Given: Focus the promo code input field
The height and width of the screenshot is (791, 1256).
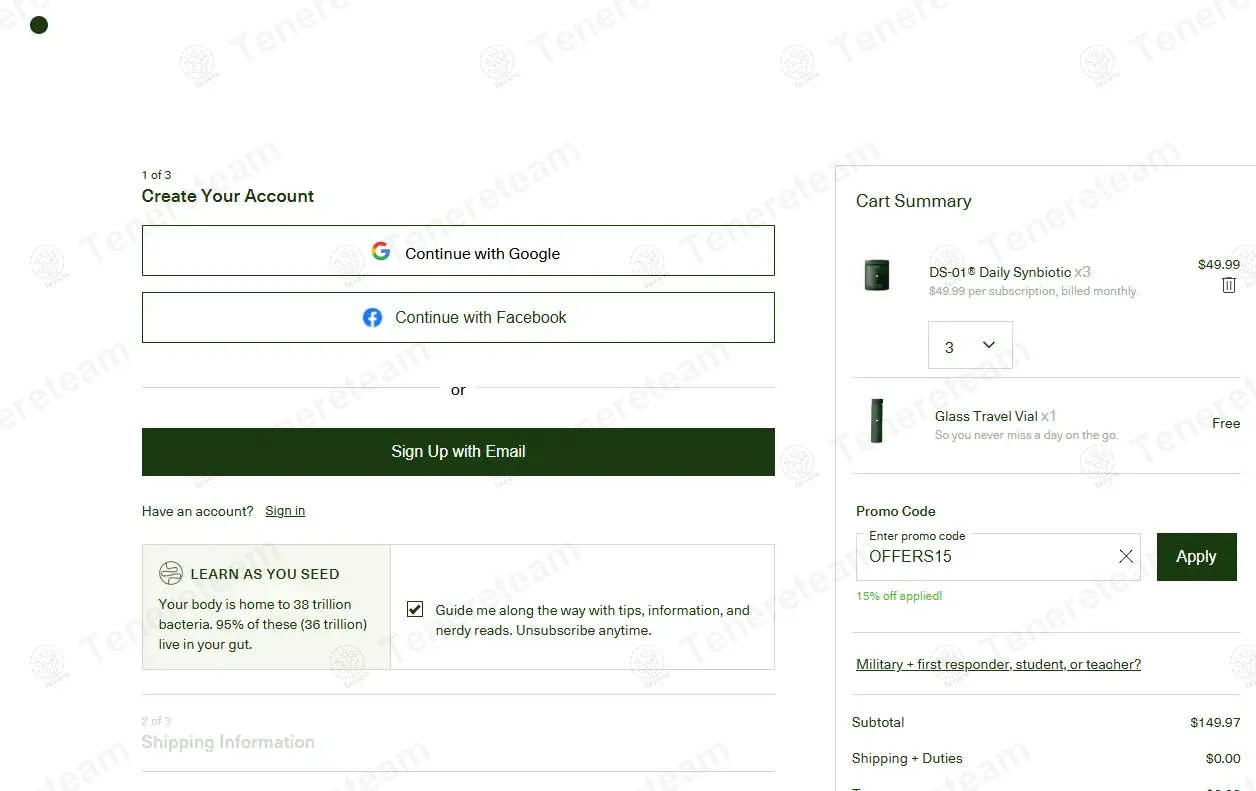Looking at the screenshot, I should coord(985,558).
